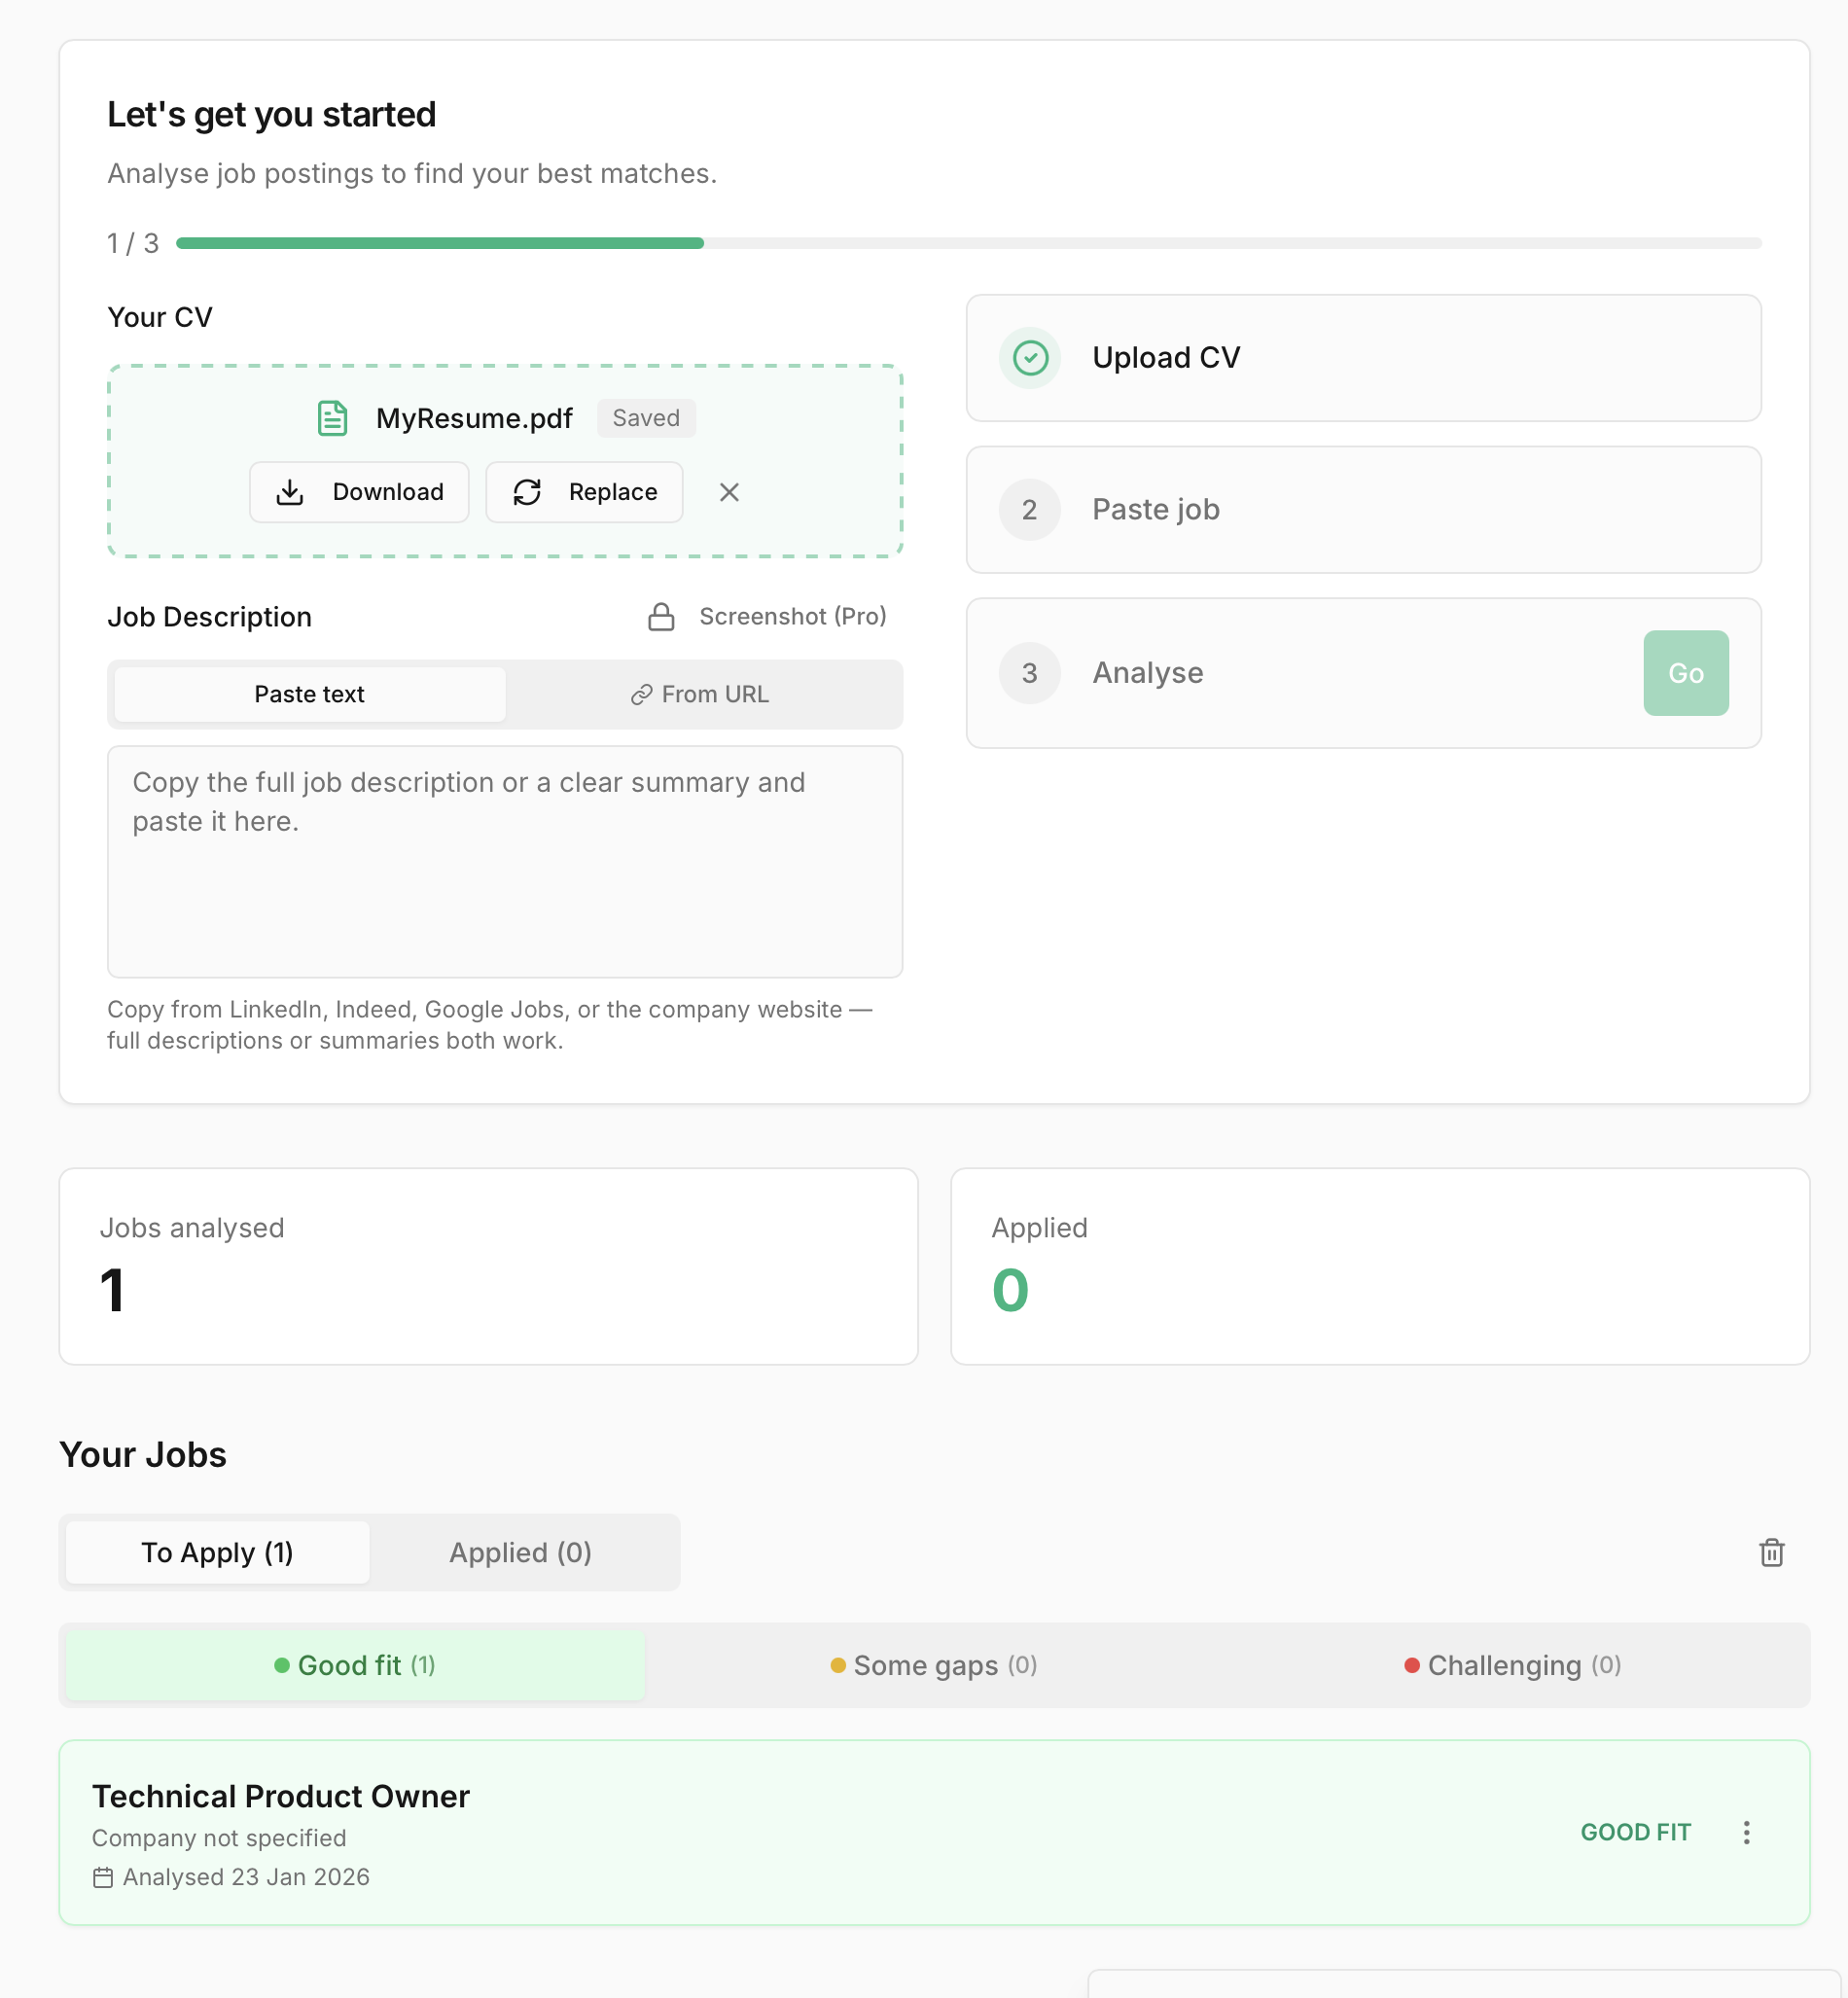The height and width of the screenshot is (1998, 1848).
Task: Toggle the Good fit filter
Action: click(x=353, y=1665)
